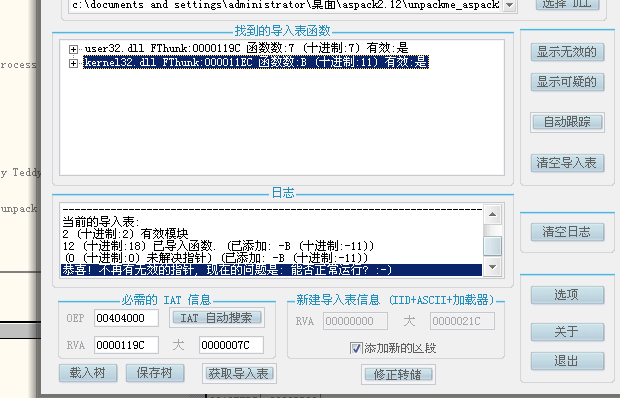This screenshot has width=620, height=398.
Task: Start 自动跟踪 auto trace
Action: point(567,122)
